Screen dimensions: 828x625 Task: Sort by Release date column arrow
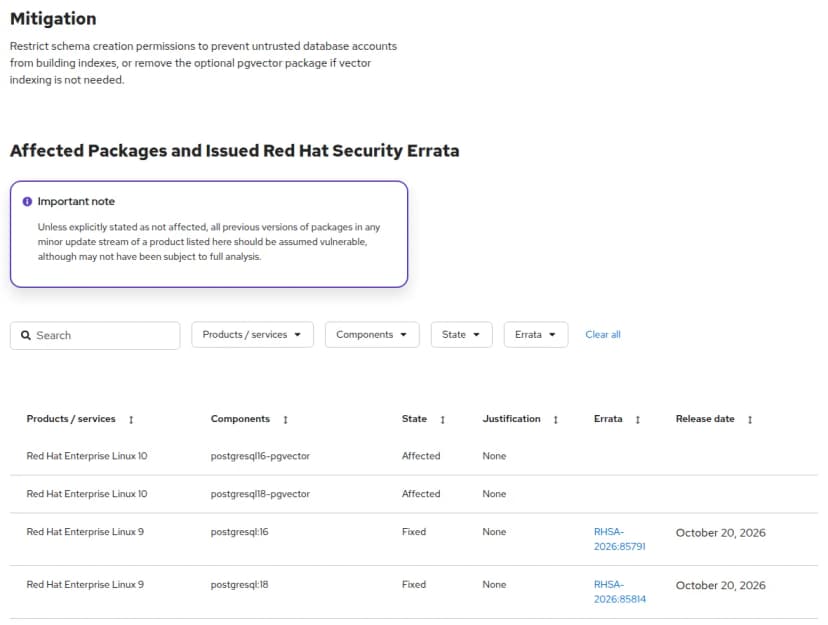(x=750, y=420)
